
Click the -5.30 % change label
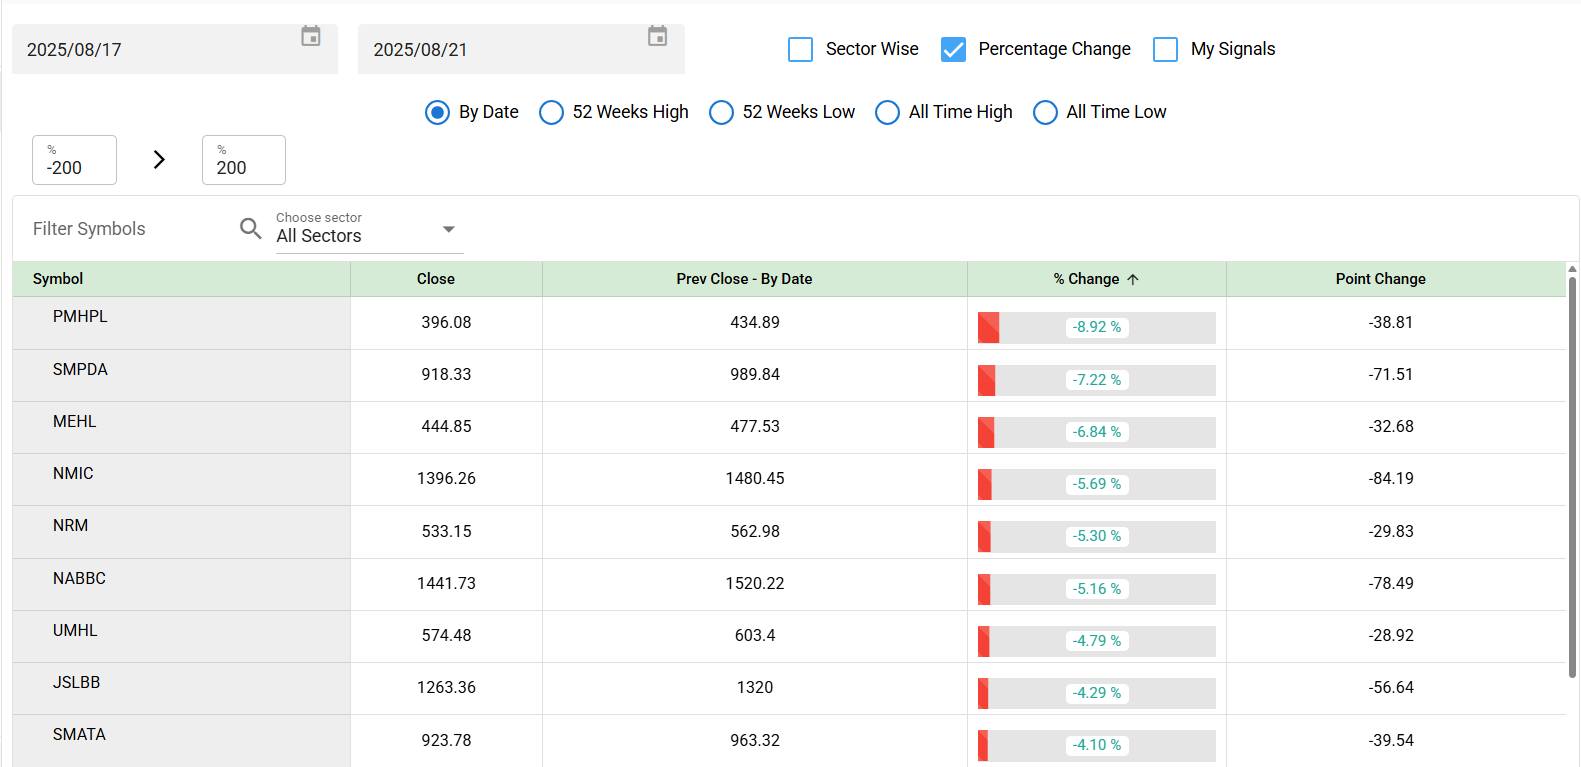[1097, 536]
